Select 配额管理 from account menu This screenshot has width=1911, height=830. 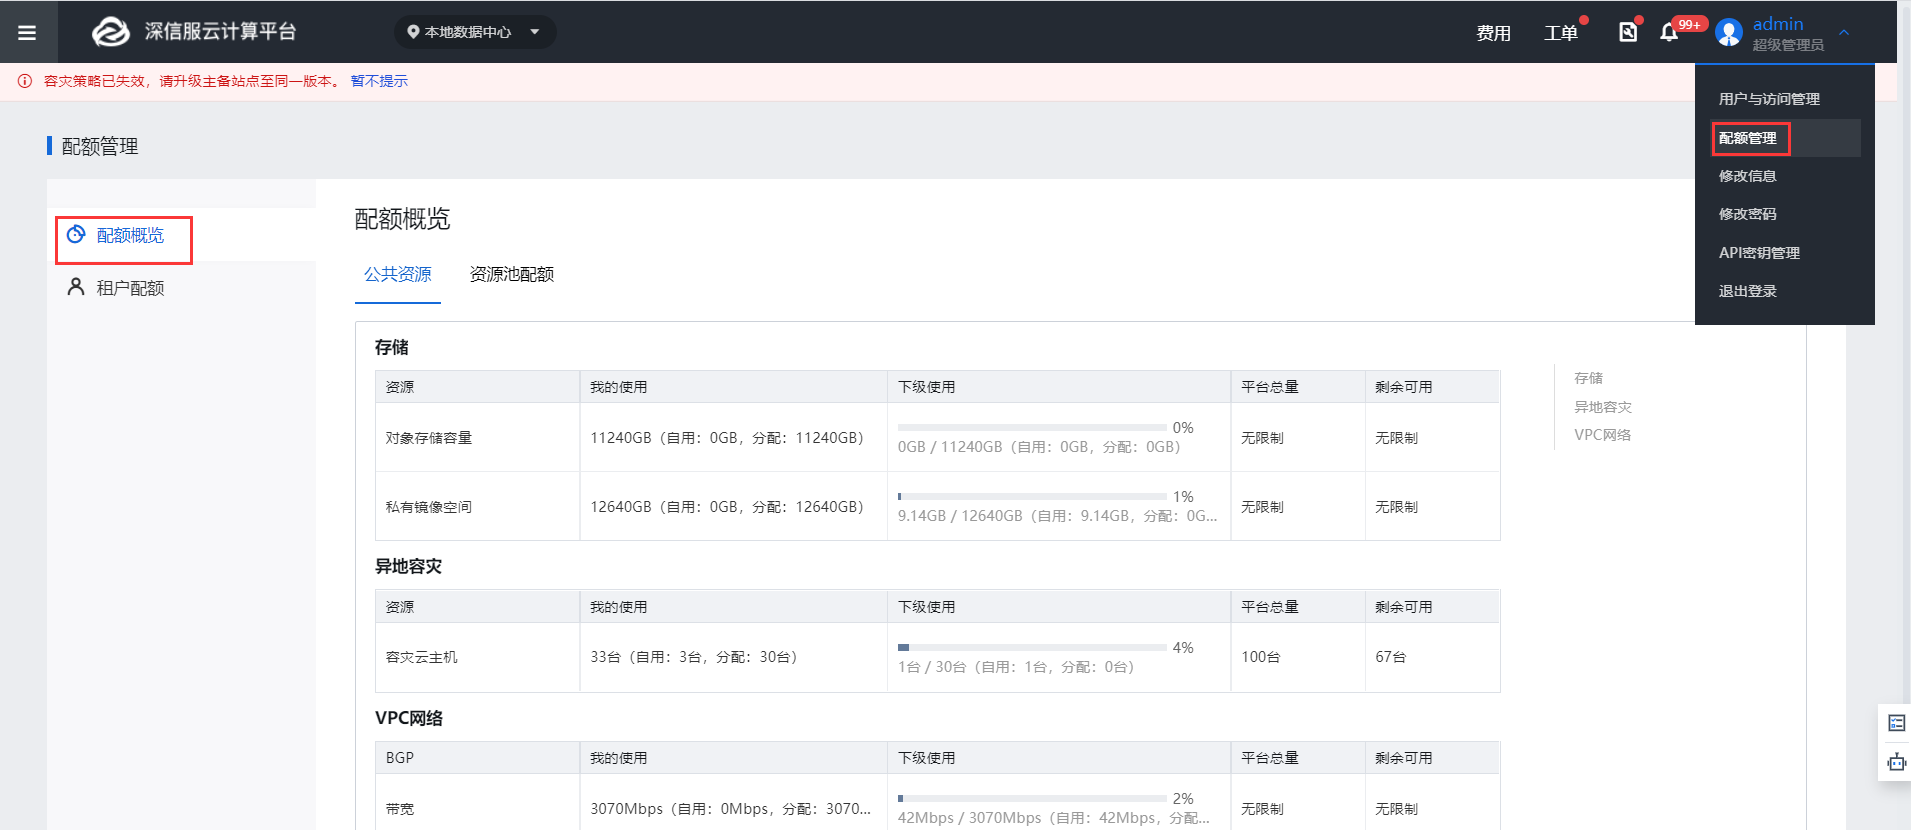click(x=1748, y=138)
